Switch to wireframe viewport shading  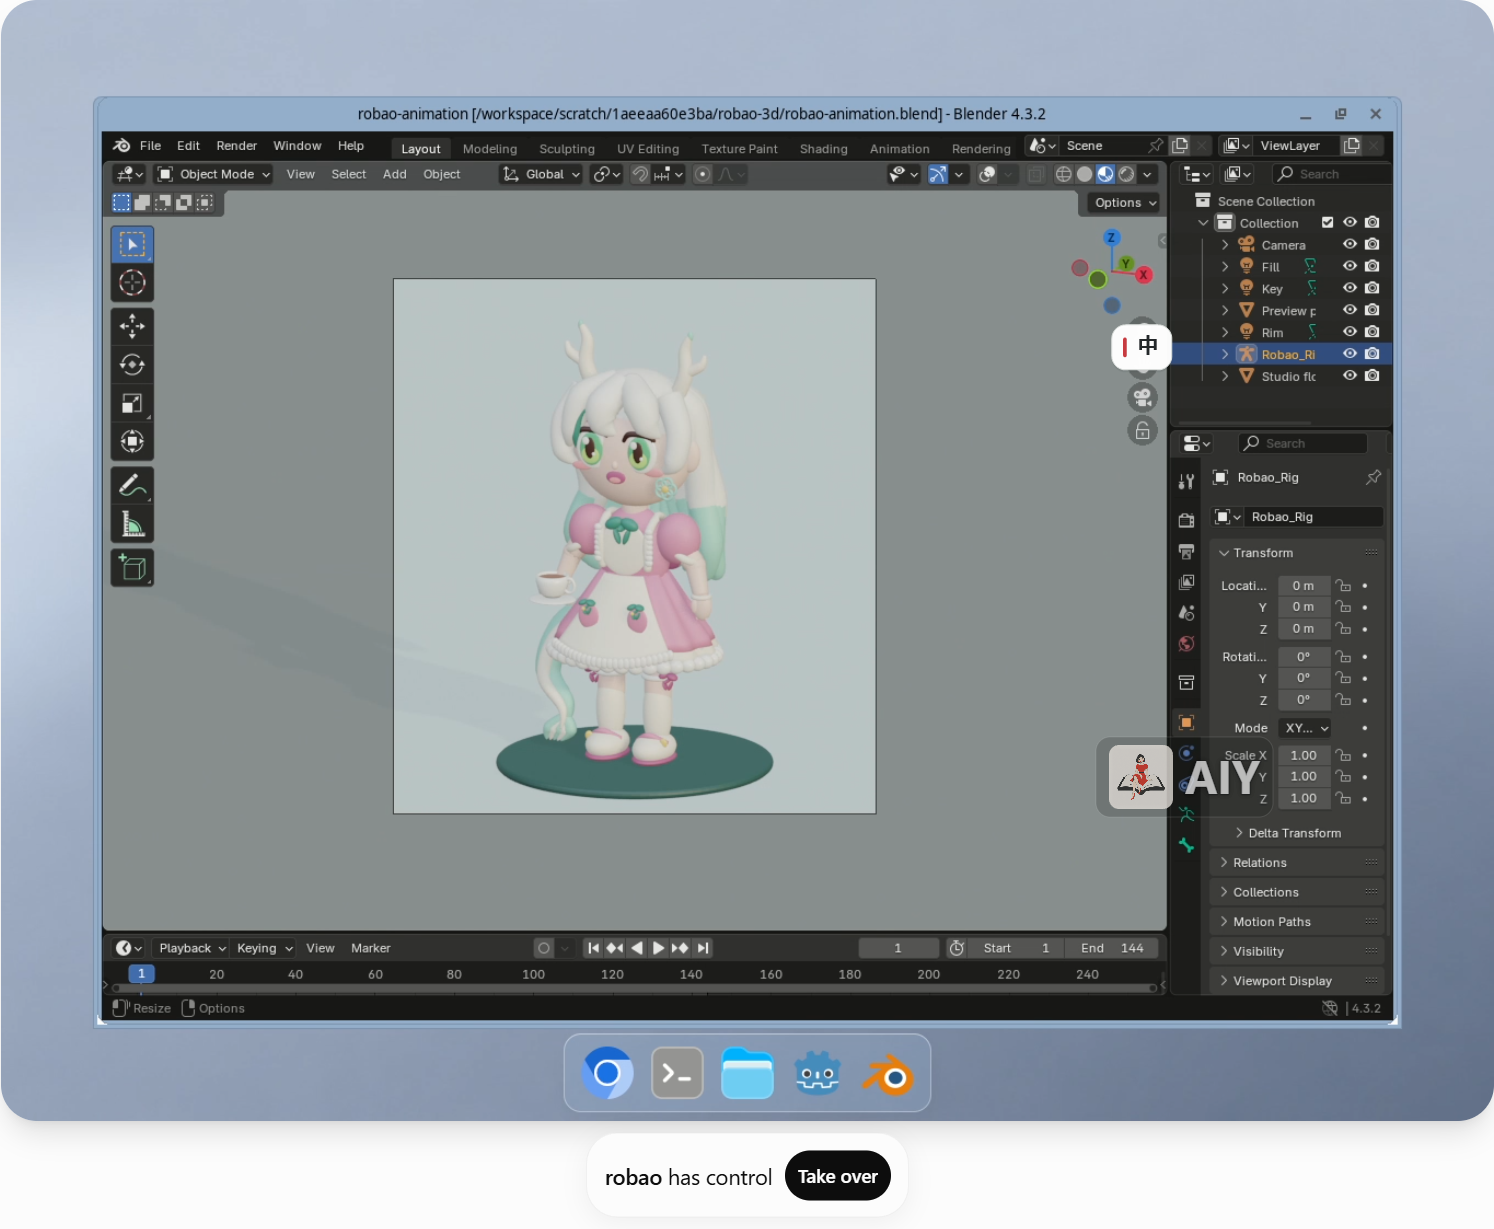click(1063, 174)
